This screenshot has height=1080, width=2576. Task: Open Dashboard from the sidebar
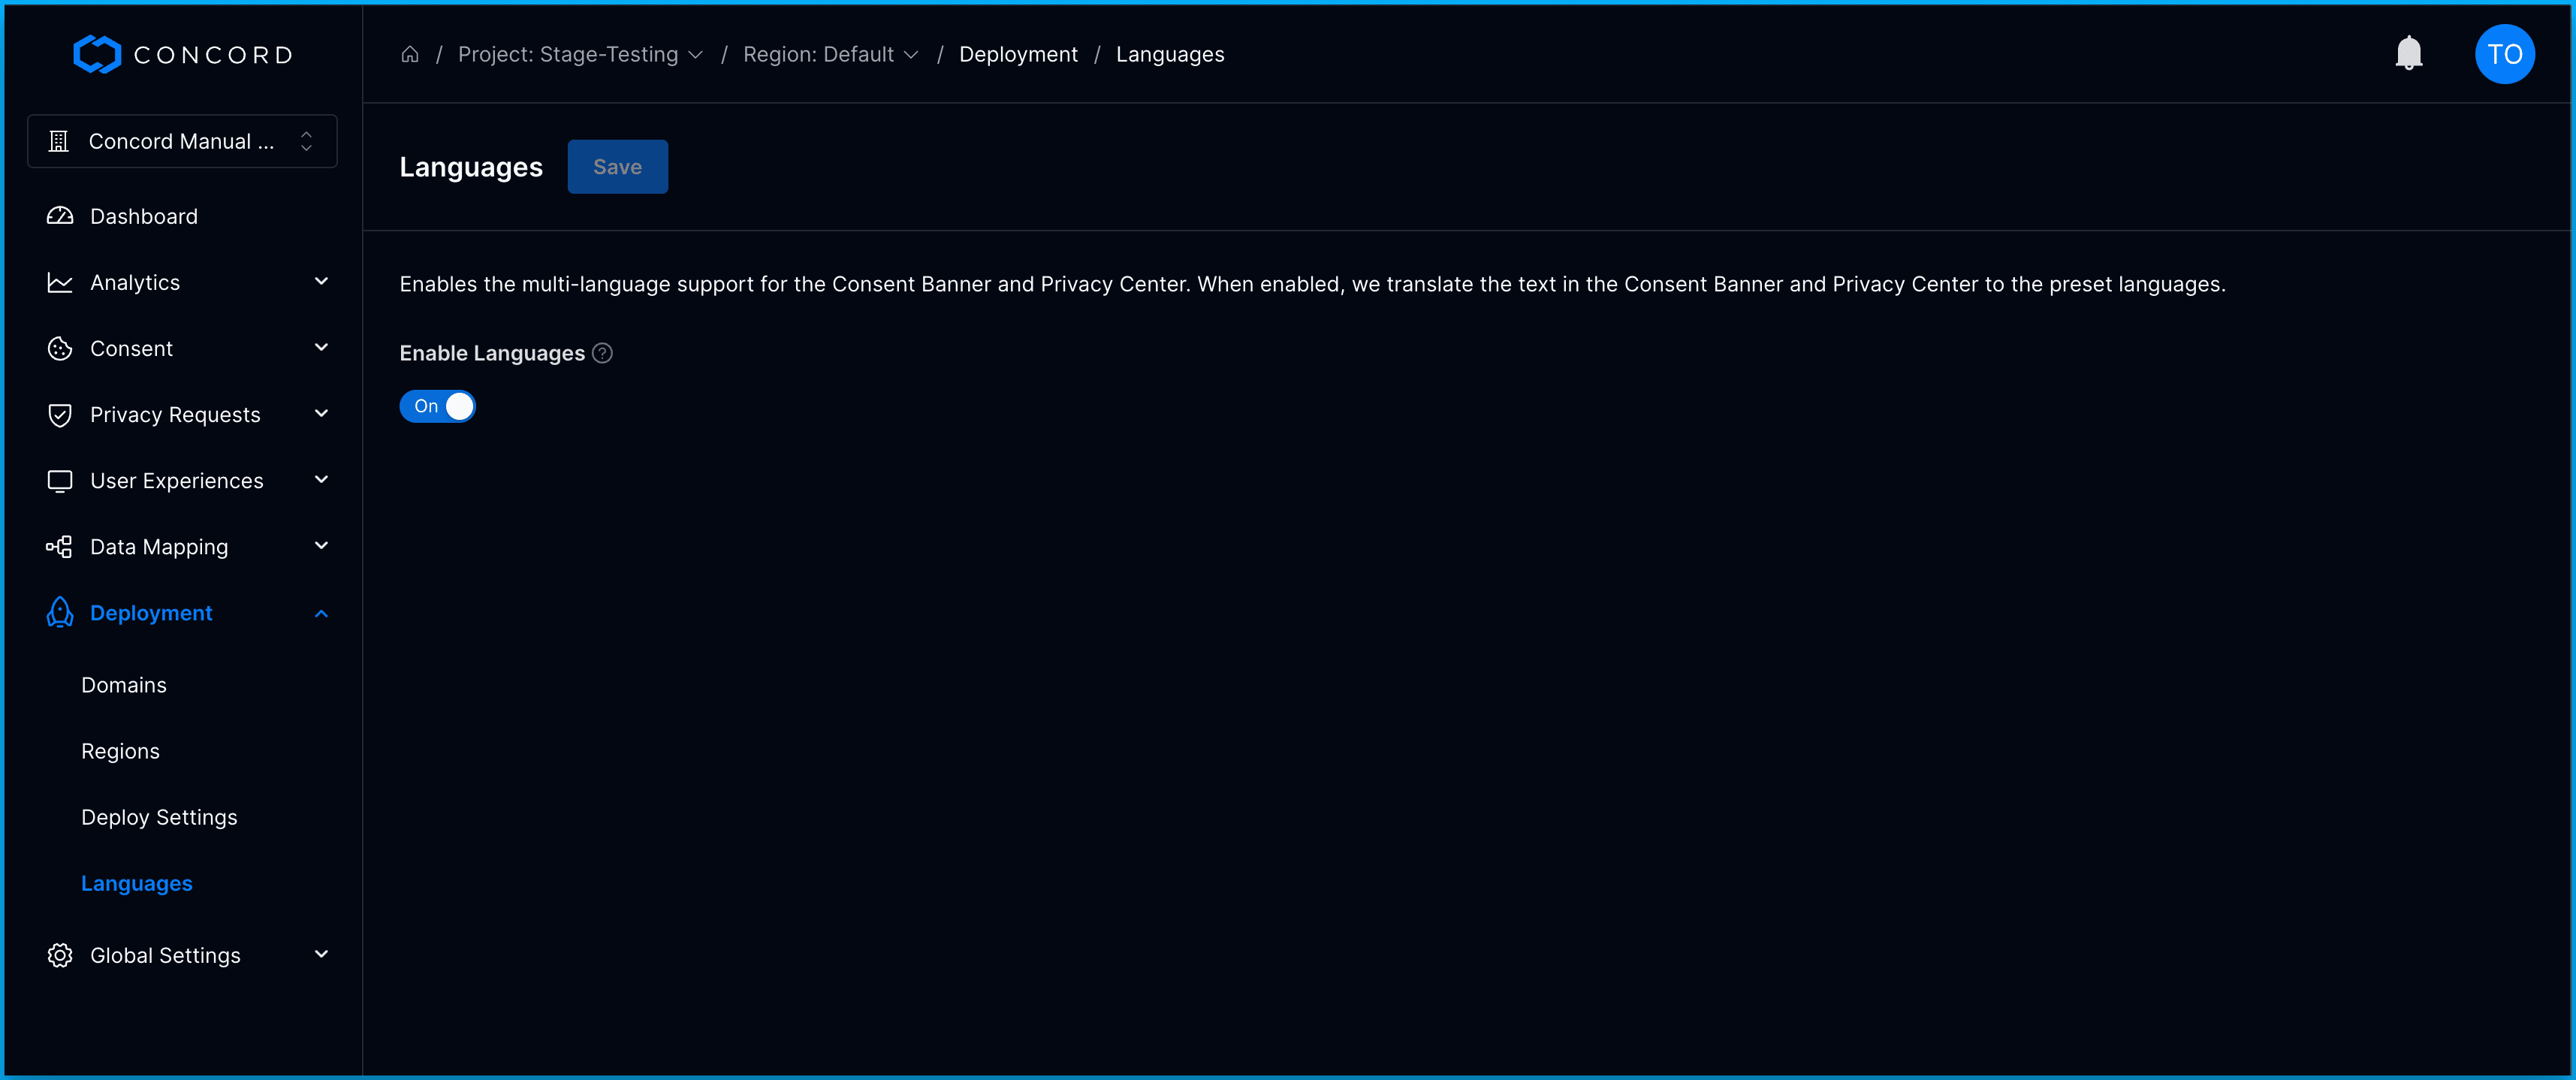pyautogui.click(x=143, y=216)
